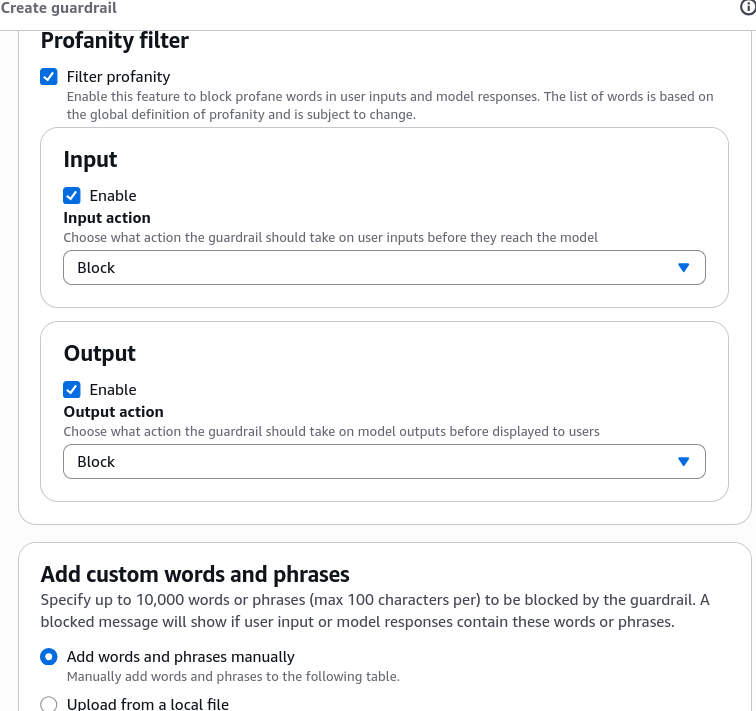Choose Upload from a local file radio
The height and width of the screenshot is (711, 756).
pos(49,704)
